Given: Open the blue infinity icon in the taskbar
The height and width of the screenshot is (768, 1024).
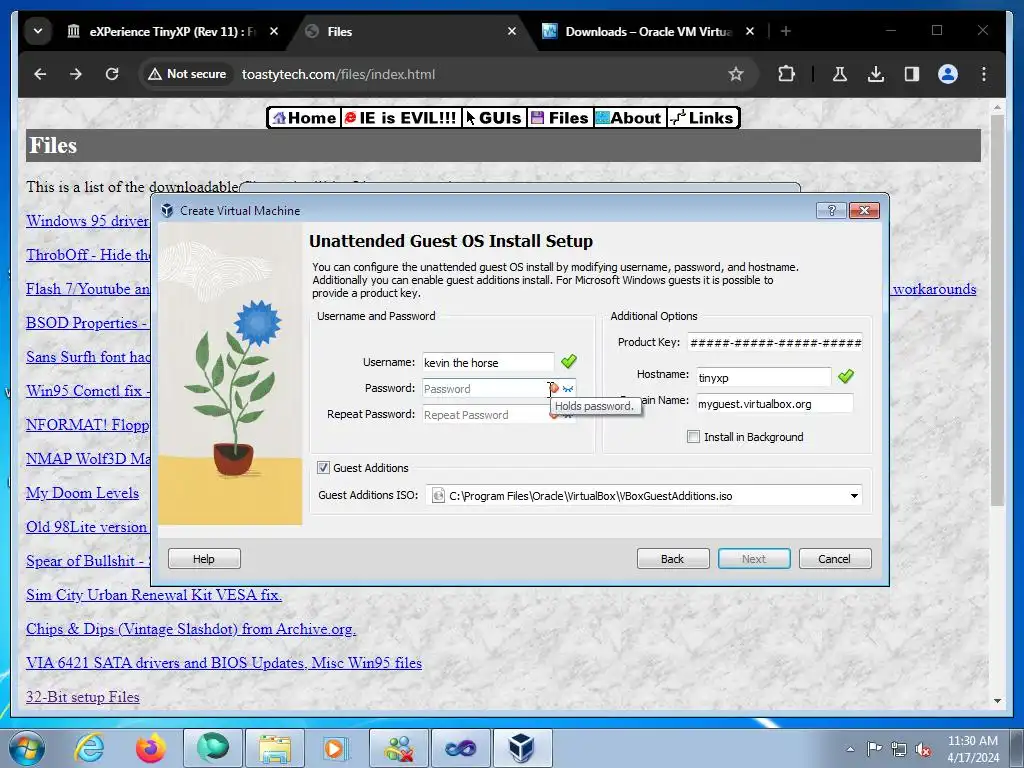Looking at the screenshot, I should coord(460,748).
